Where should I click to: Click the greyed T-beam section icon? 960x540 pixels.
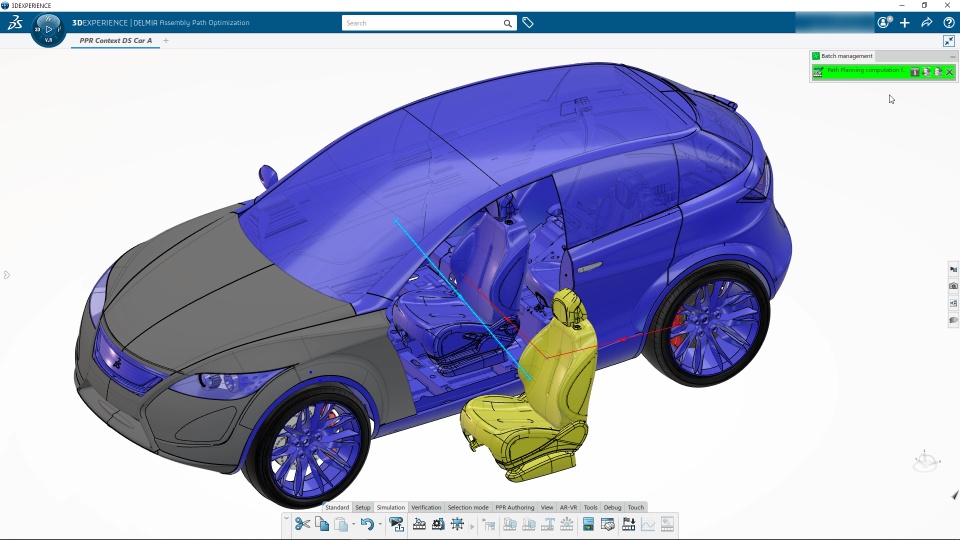[x=548, y=524]
